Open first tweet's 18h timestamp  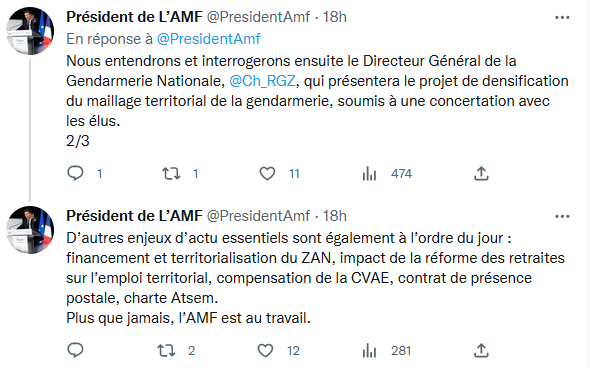335,17
